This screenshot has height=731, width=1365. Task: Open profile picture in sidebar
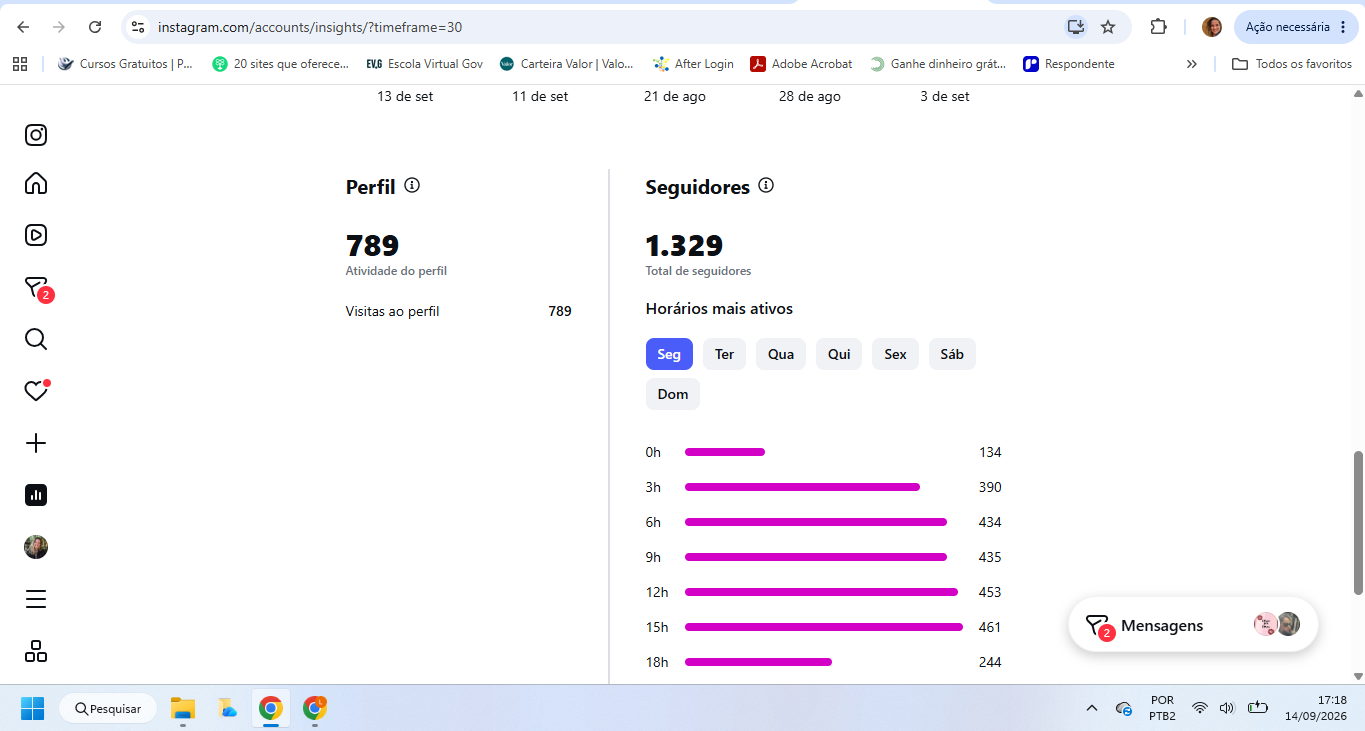pos(36,547)
